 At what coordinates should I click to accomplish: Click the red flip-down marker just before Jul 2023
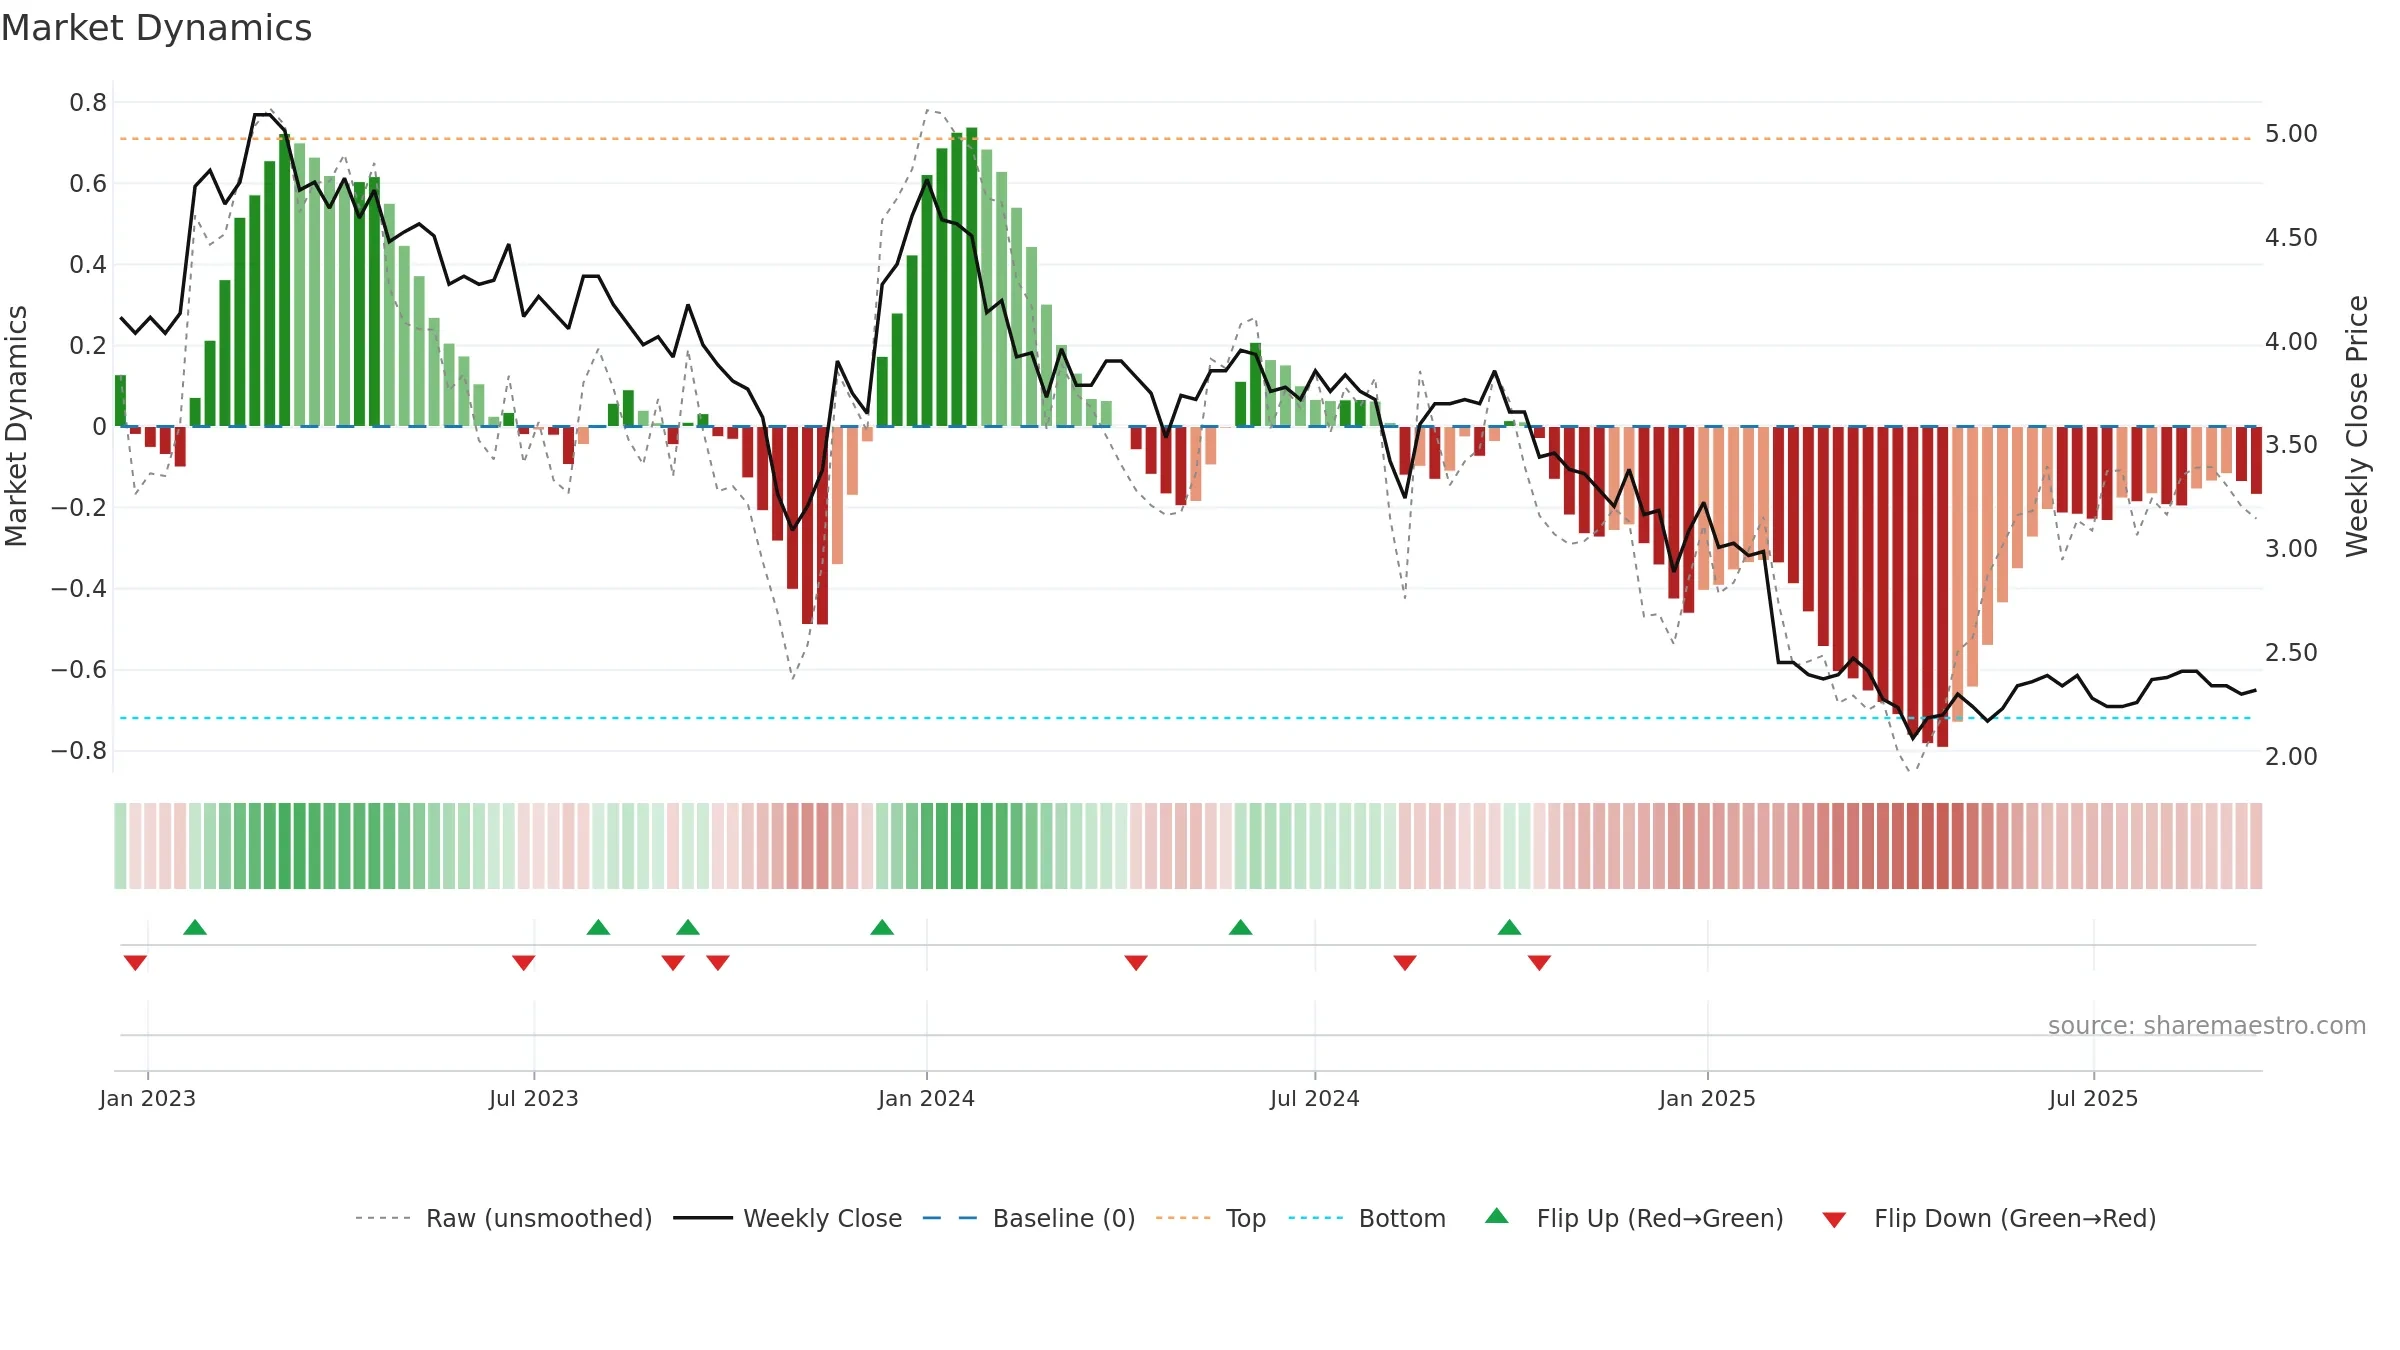(x=523, y=963)
